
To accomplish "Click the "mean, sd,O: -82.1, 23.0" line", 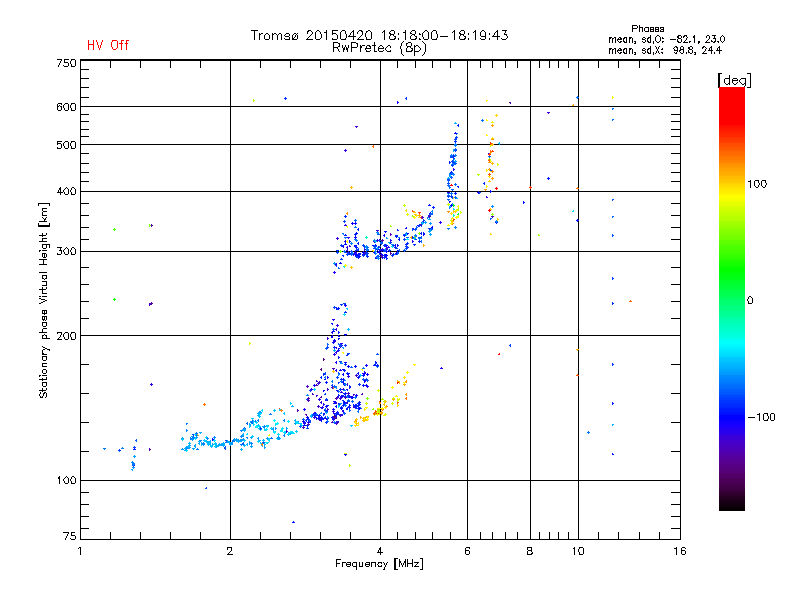I will click(666, 39).
